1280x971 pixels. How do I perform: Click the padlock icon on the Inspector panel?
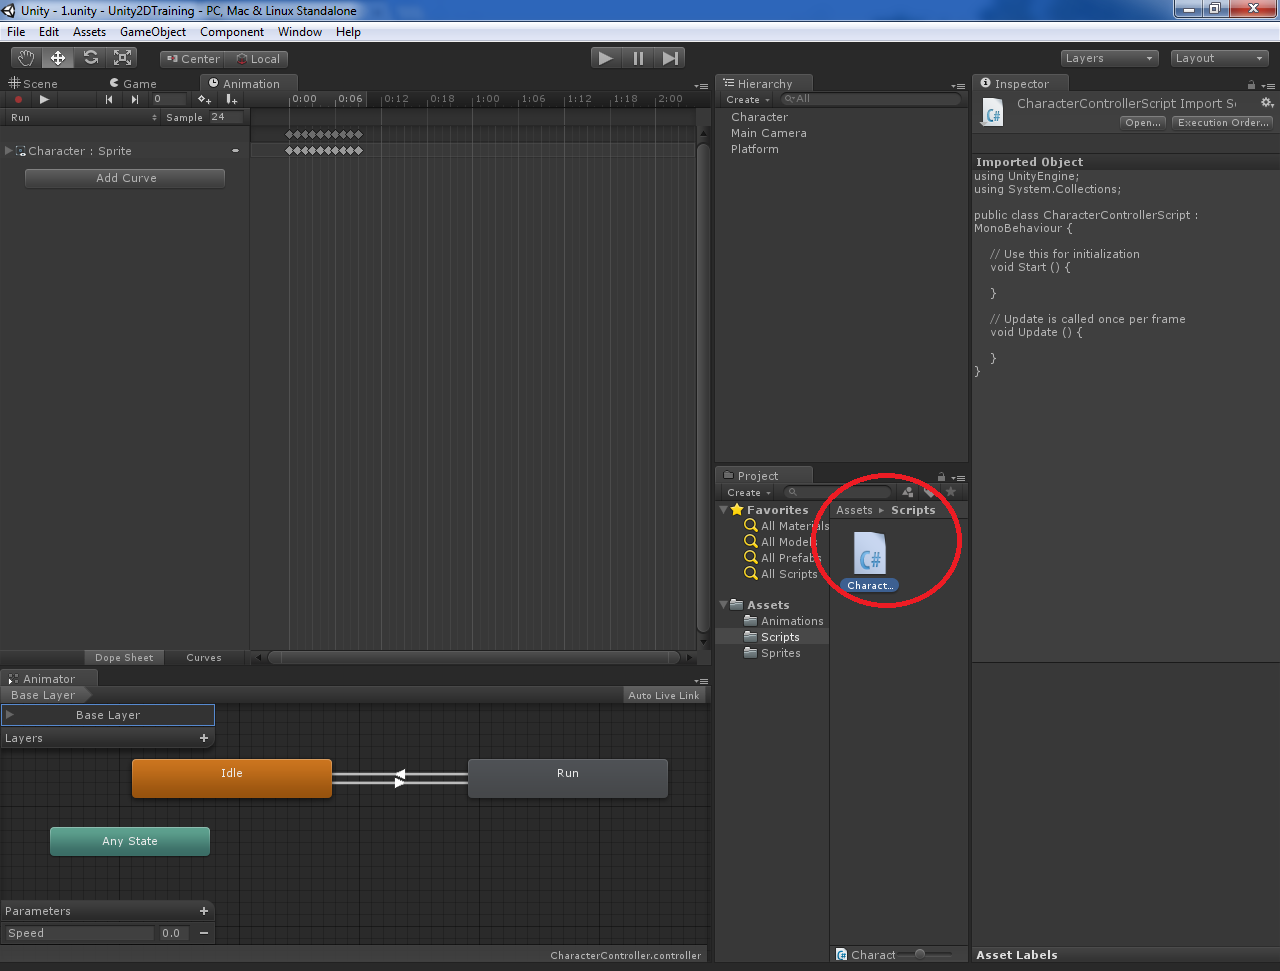click(x=1249, y=83)
